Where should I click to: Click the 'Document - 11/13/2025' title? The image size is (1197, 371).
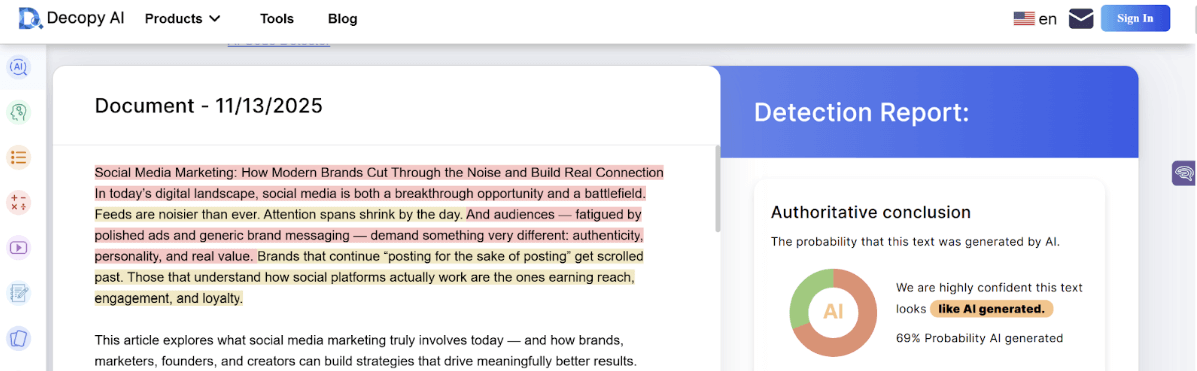(208, 105)
